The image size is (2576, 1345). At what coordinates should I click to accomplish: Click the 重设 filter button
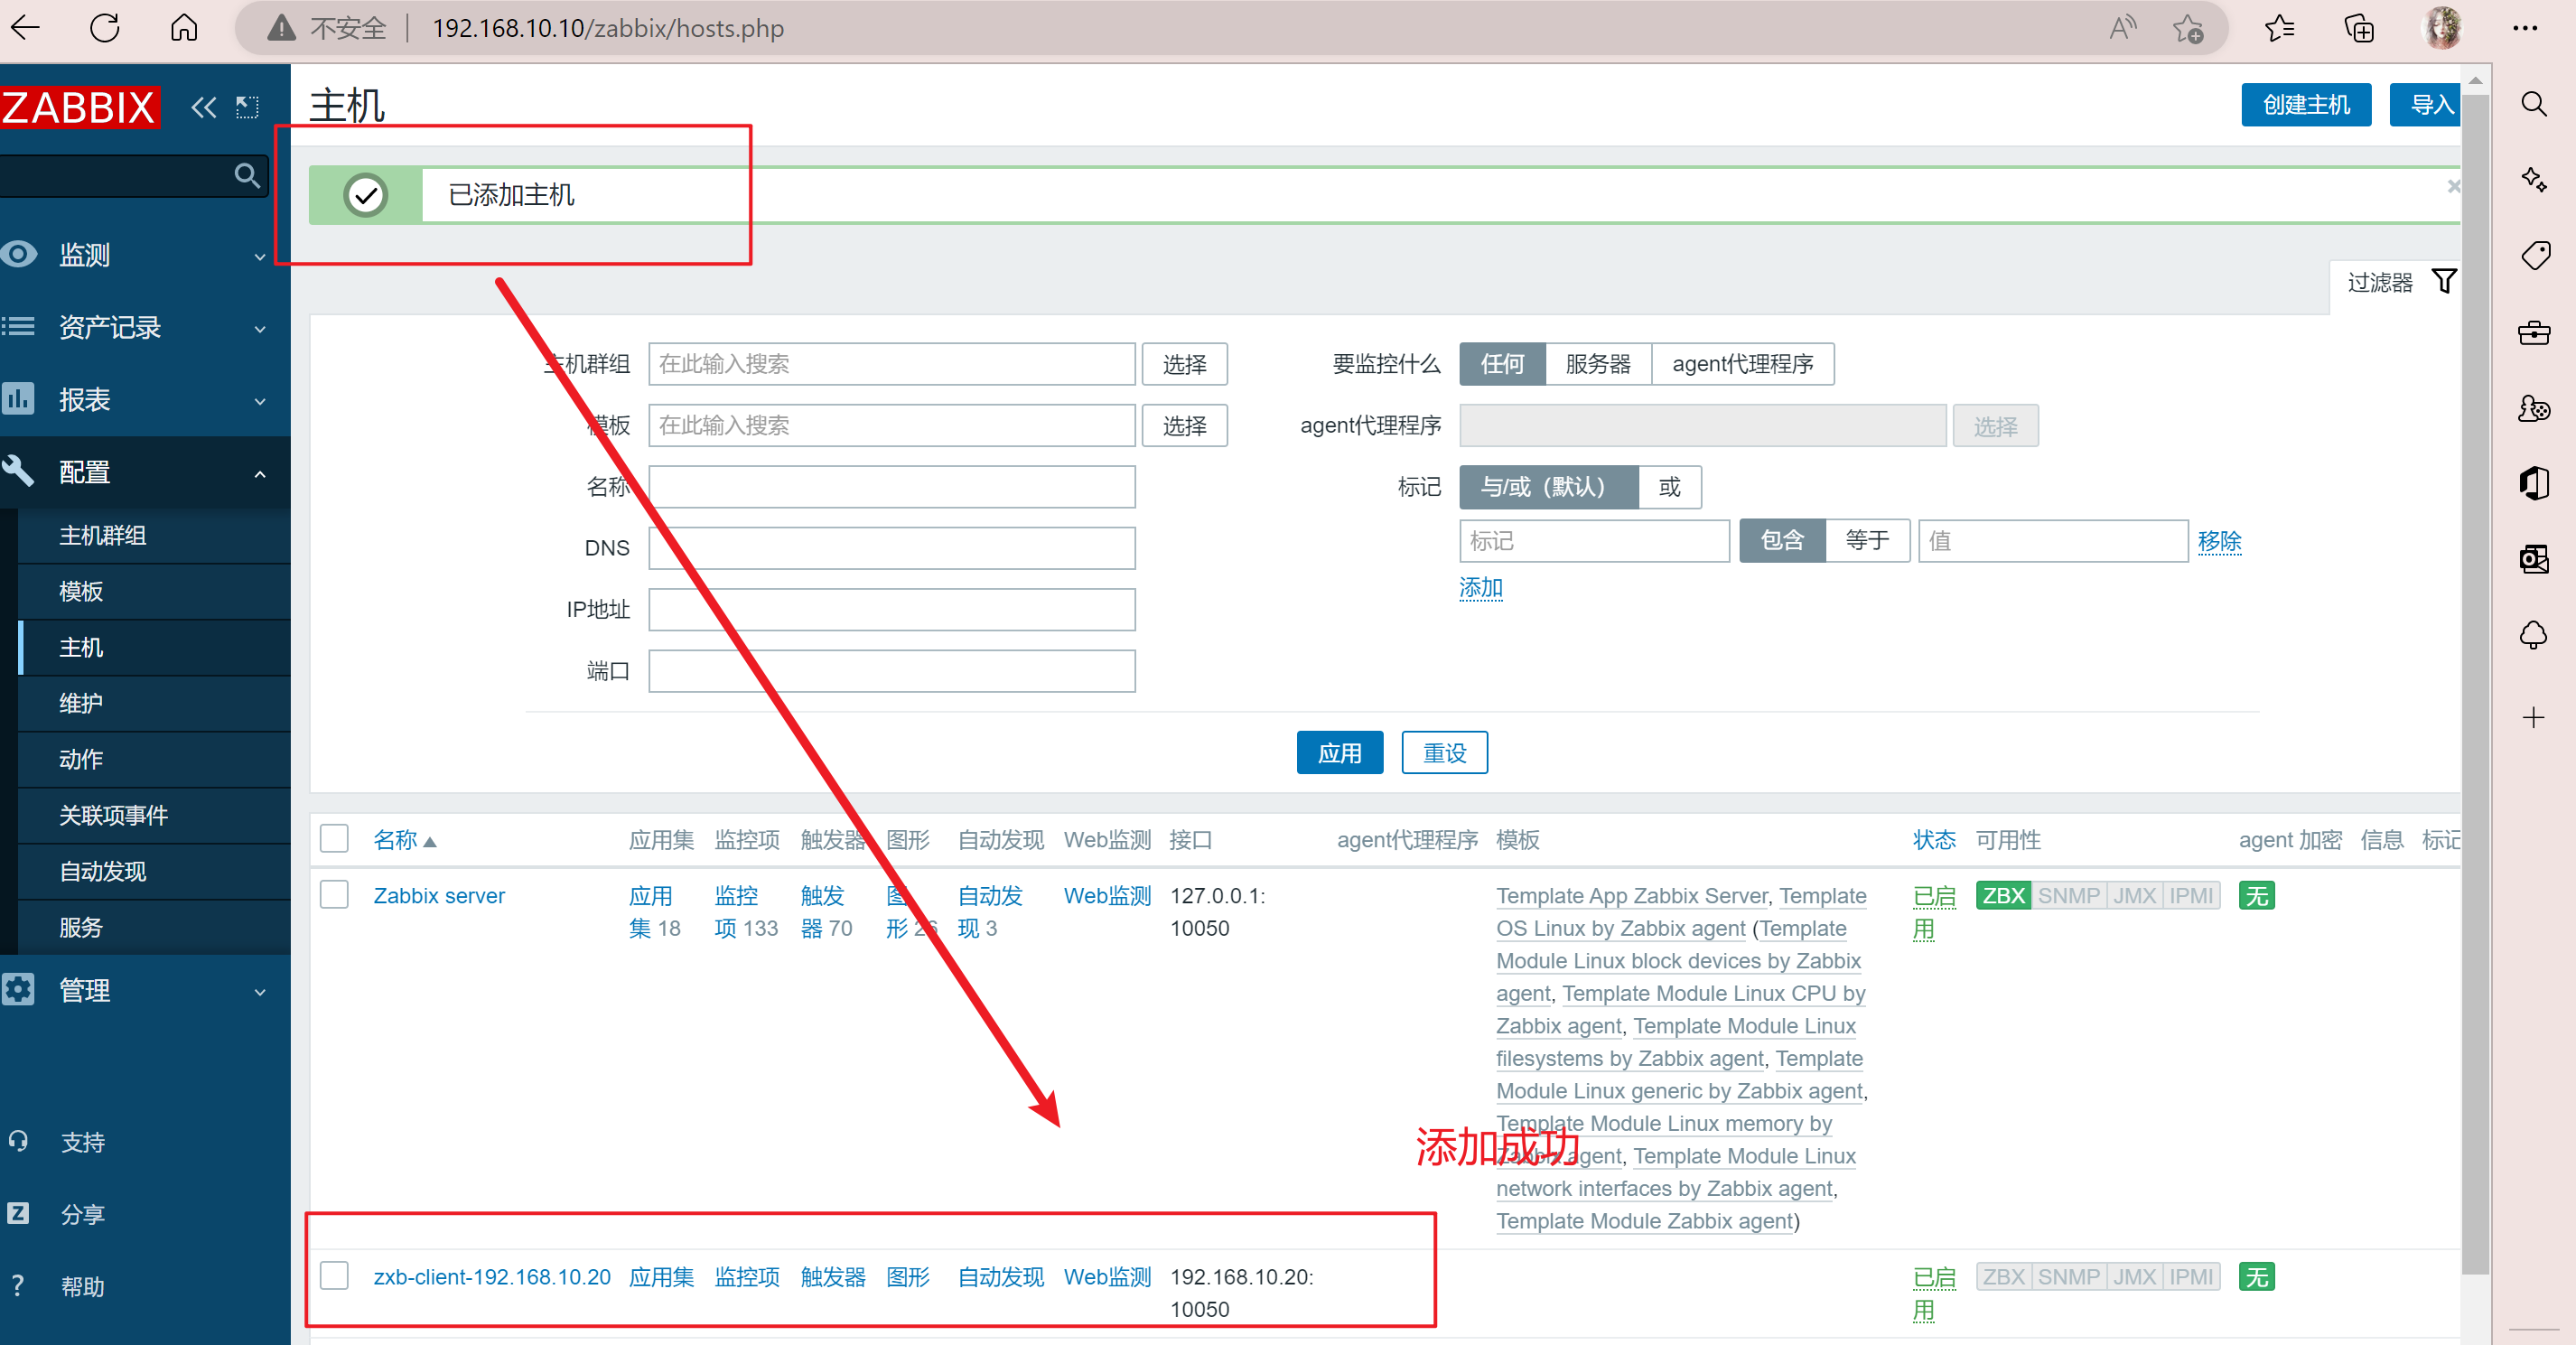point(1445,753)
